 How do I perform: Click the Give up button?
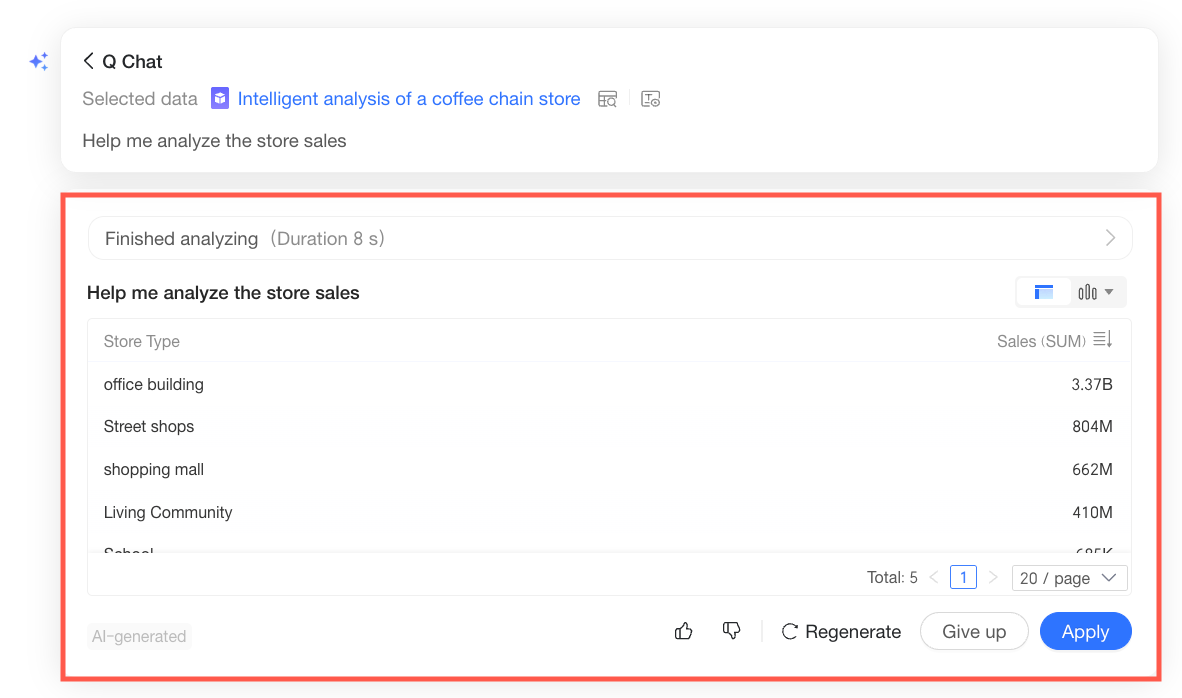pyautogui.click(x=974, y=631)
